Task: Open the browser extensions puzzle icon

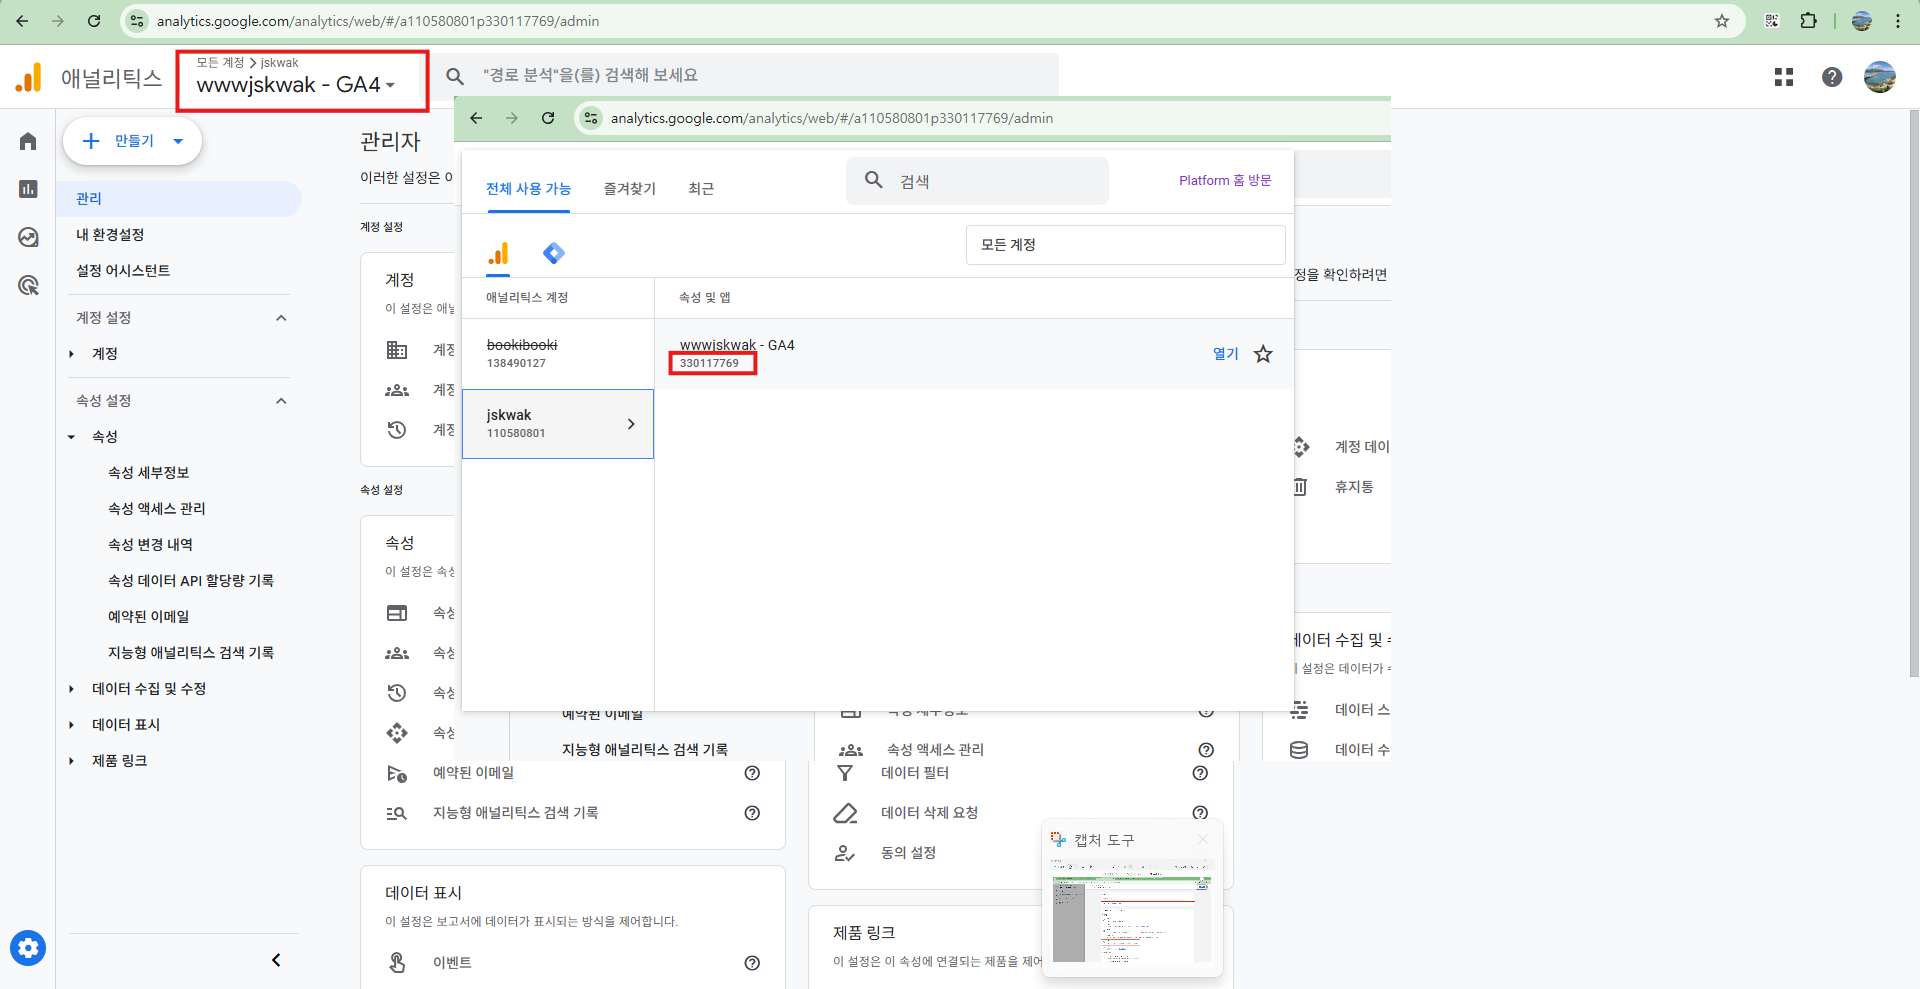Action: tap(1809, 21)
